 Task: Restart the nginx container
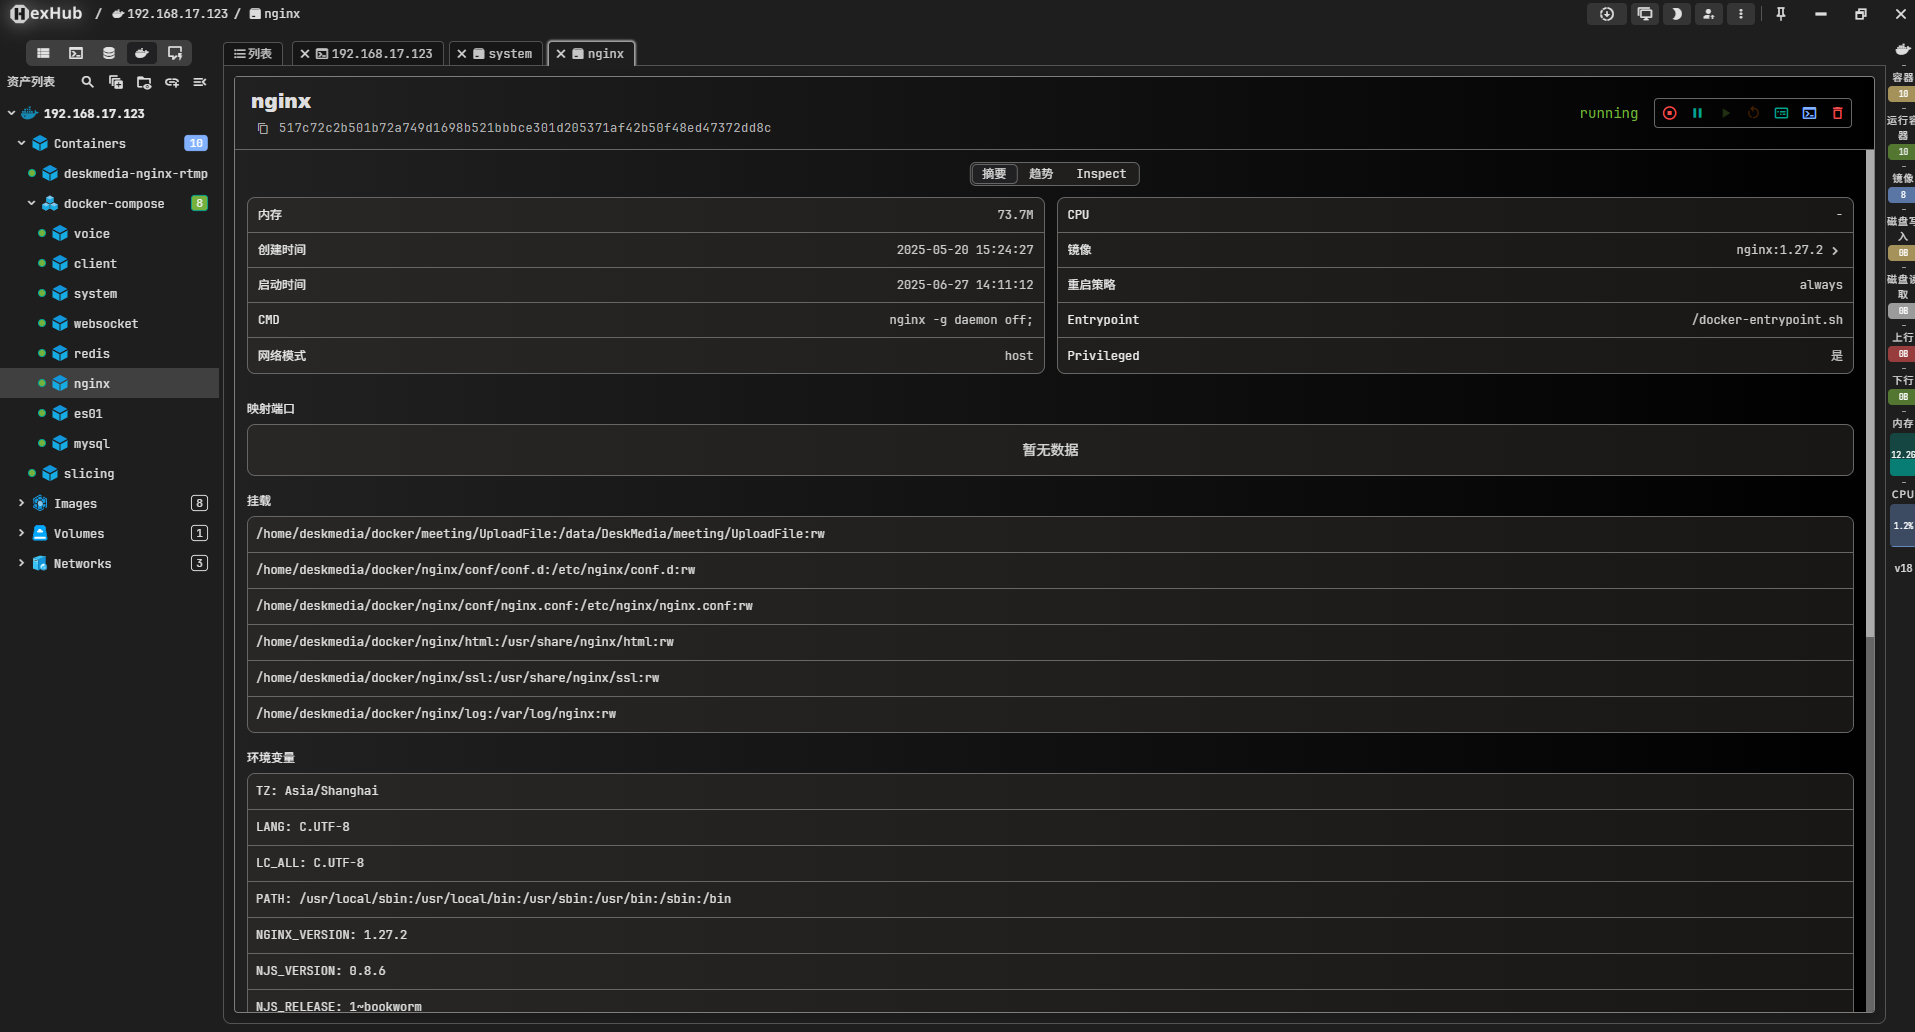1753,113
